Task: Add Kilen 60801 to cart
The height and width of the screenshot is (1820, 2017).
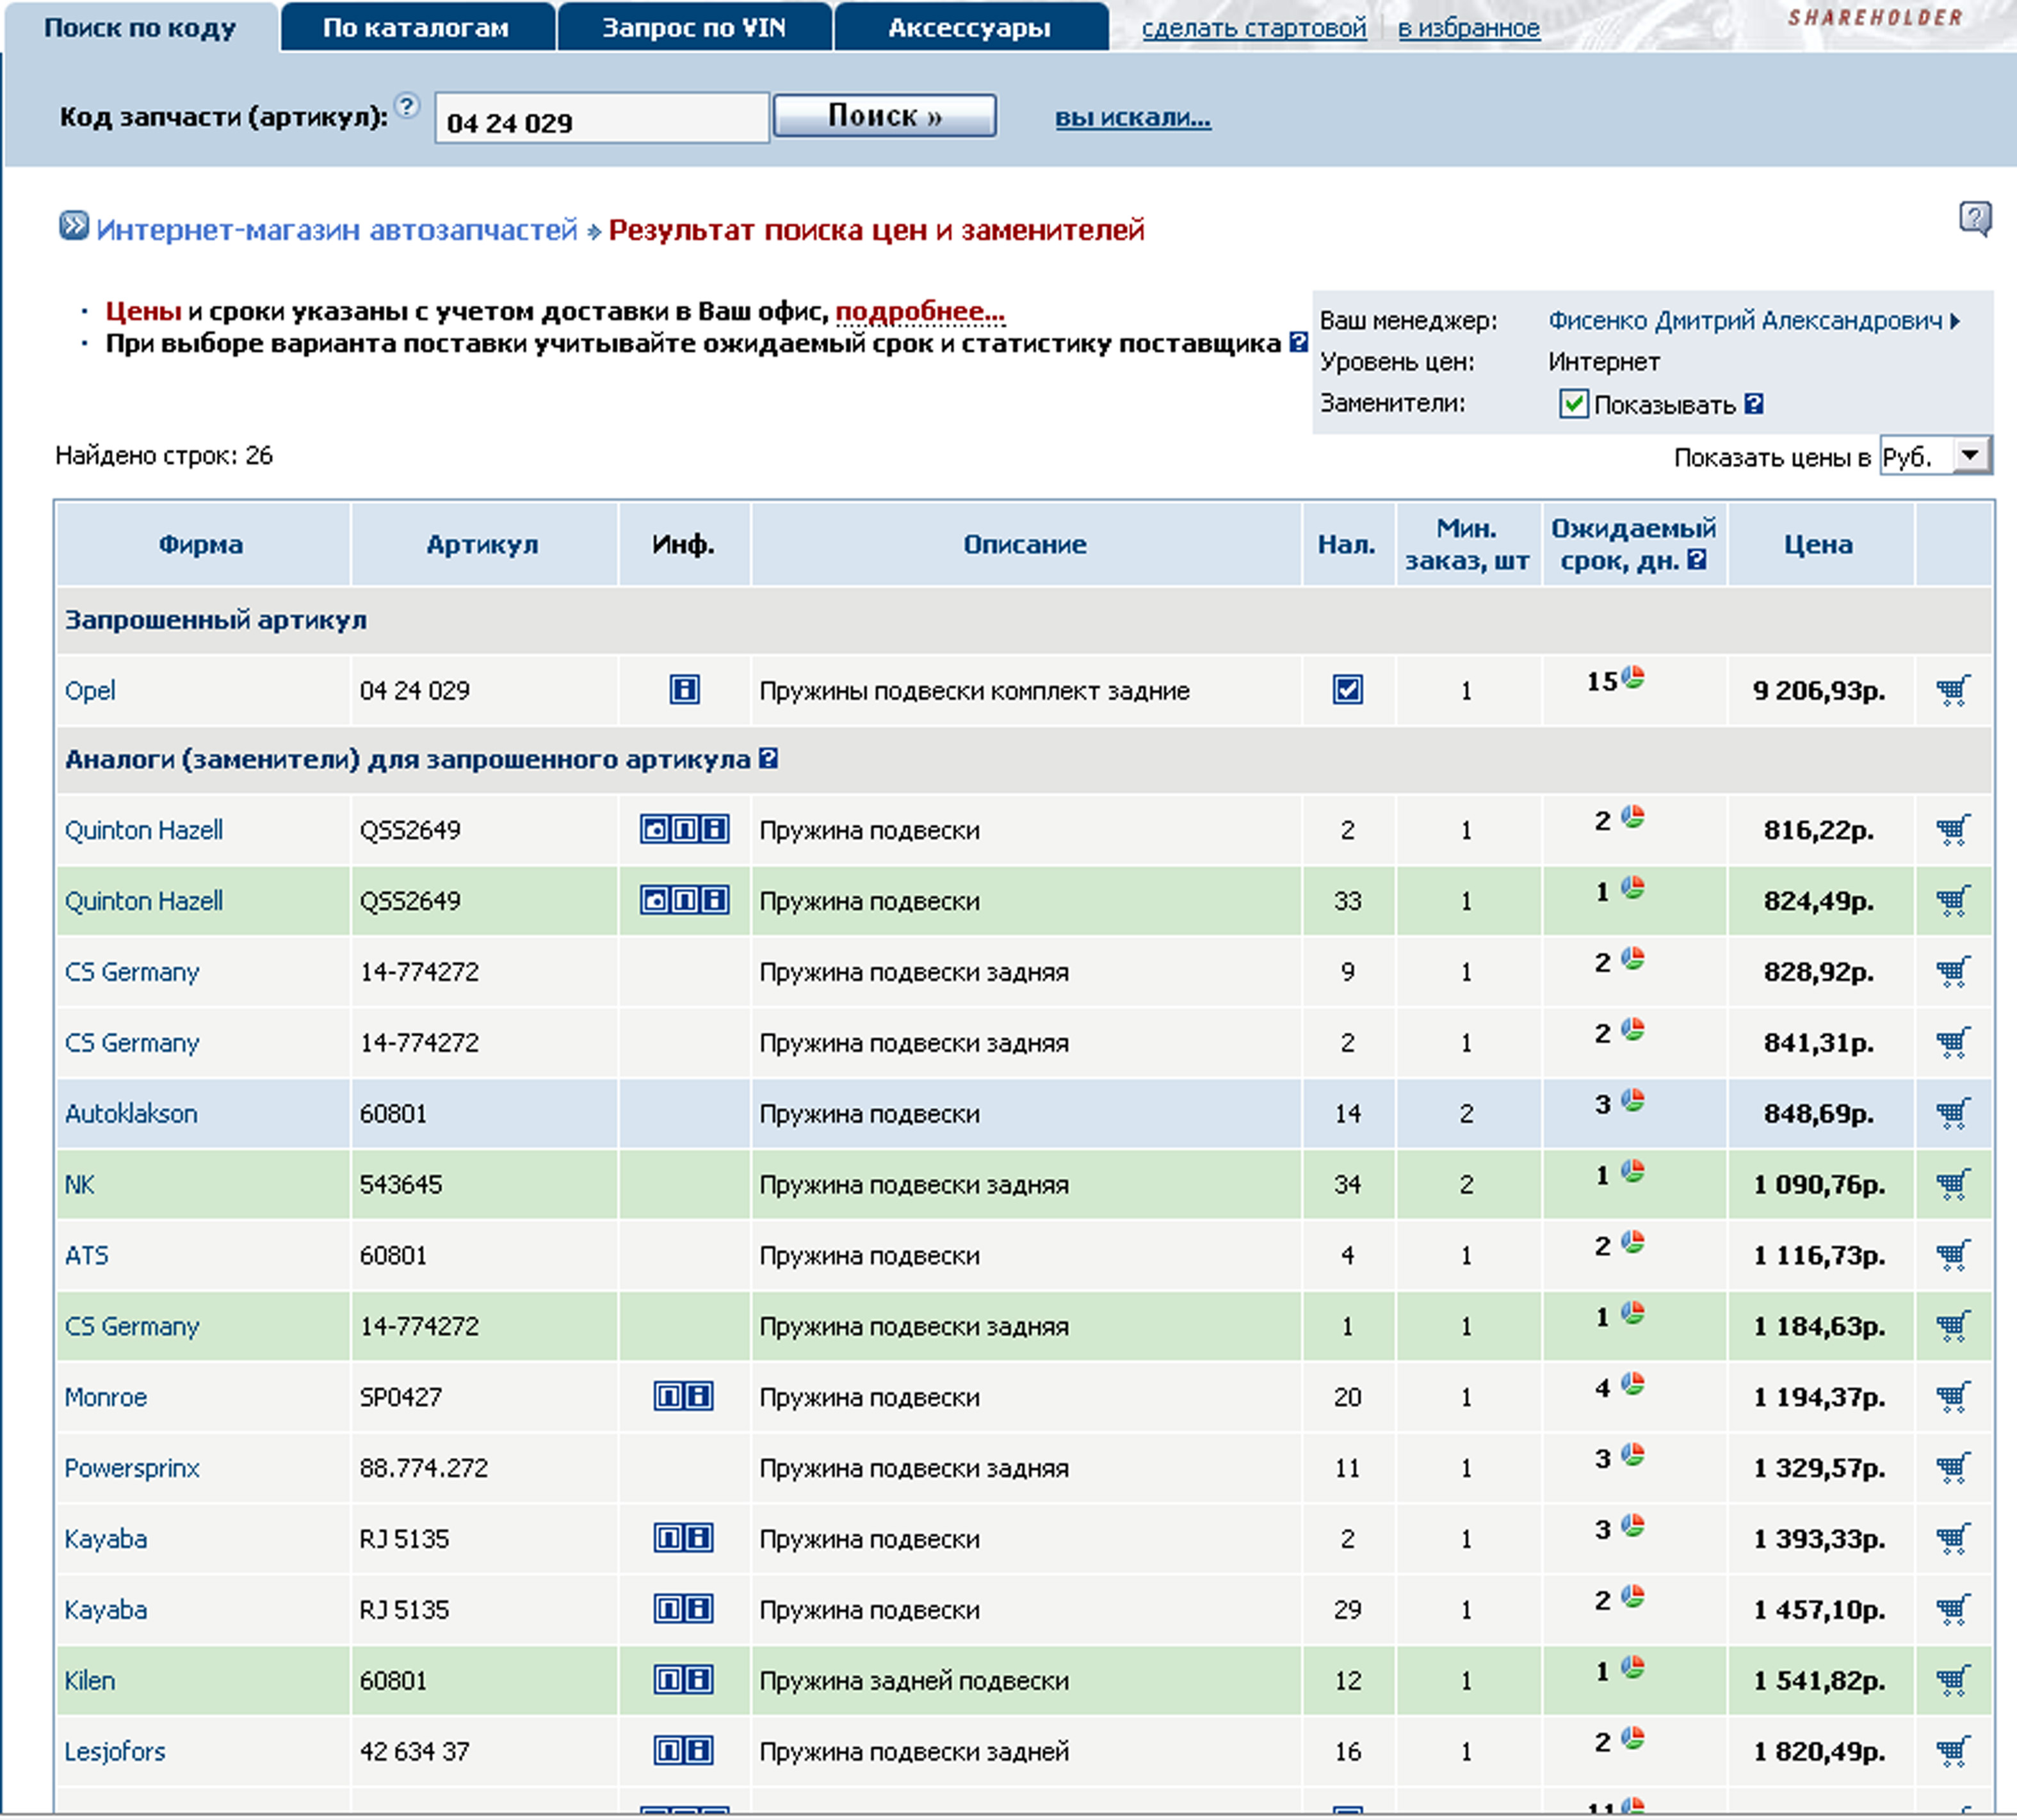Action: tap(1952, 1681)
